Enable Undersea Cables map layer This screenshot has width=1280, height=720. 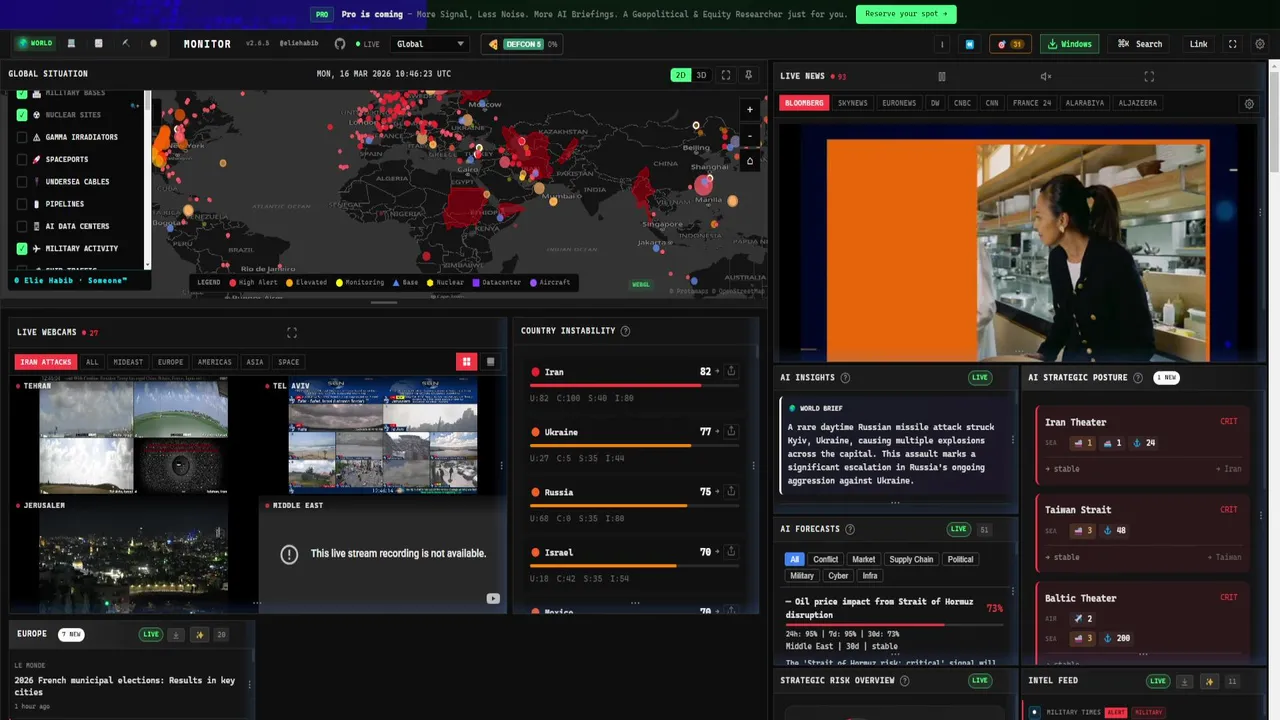tap(22, 182)
